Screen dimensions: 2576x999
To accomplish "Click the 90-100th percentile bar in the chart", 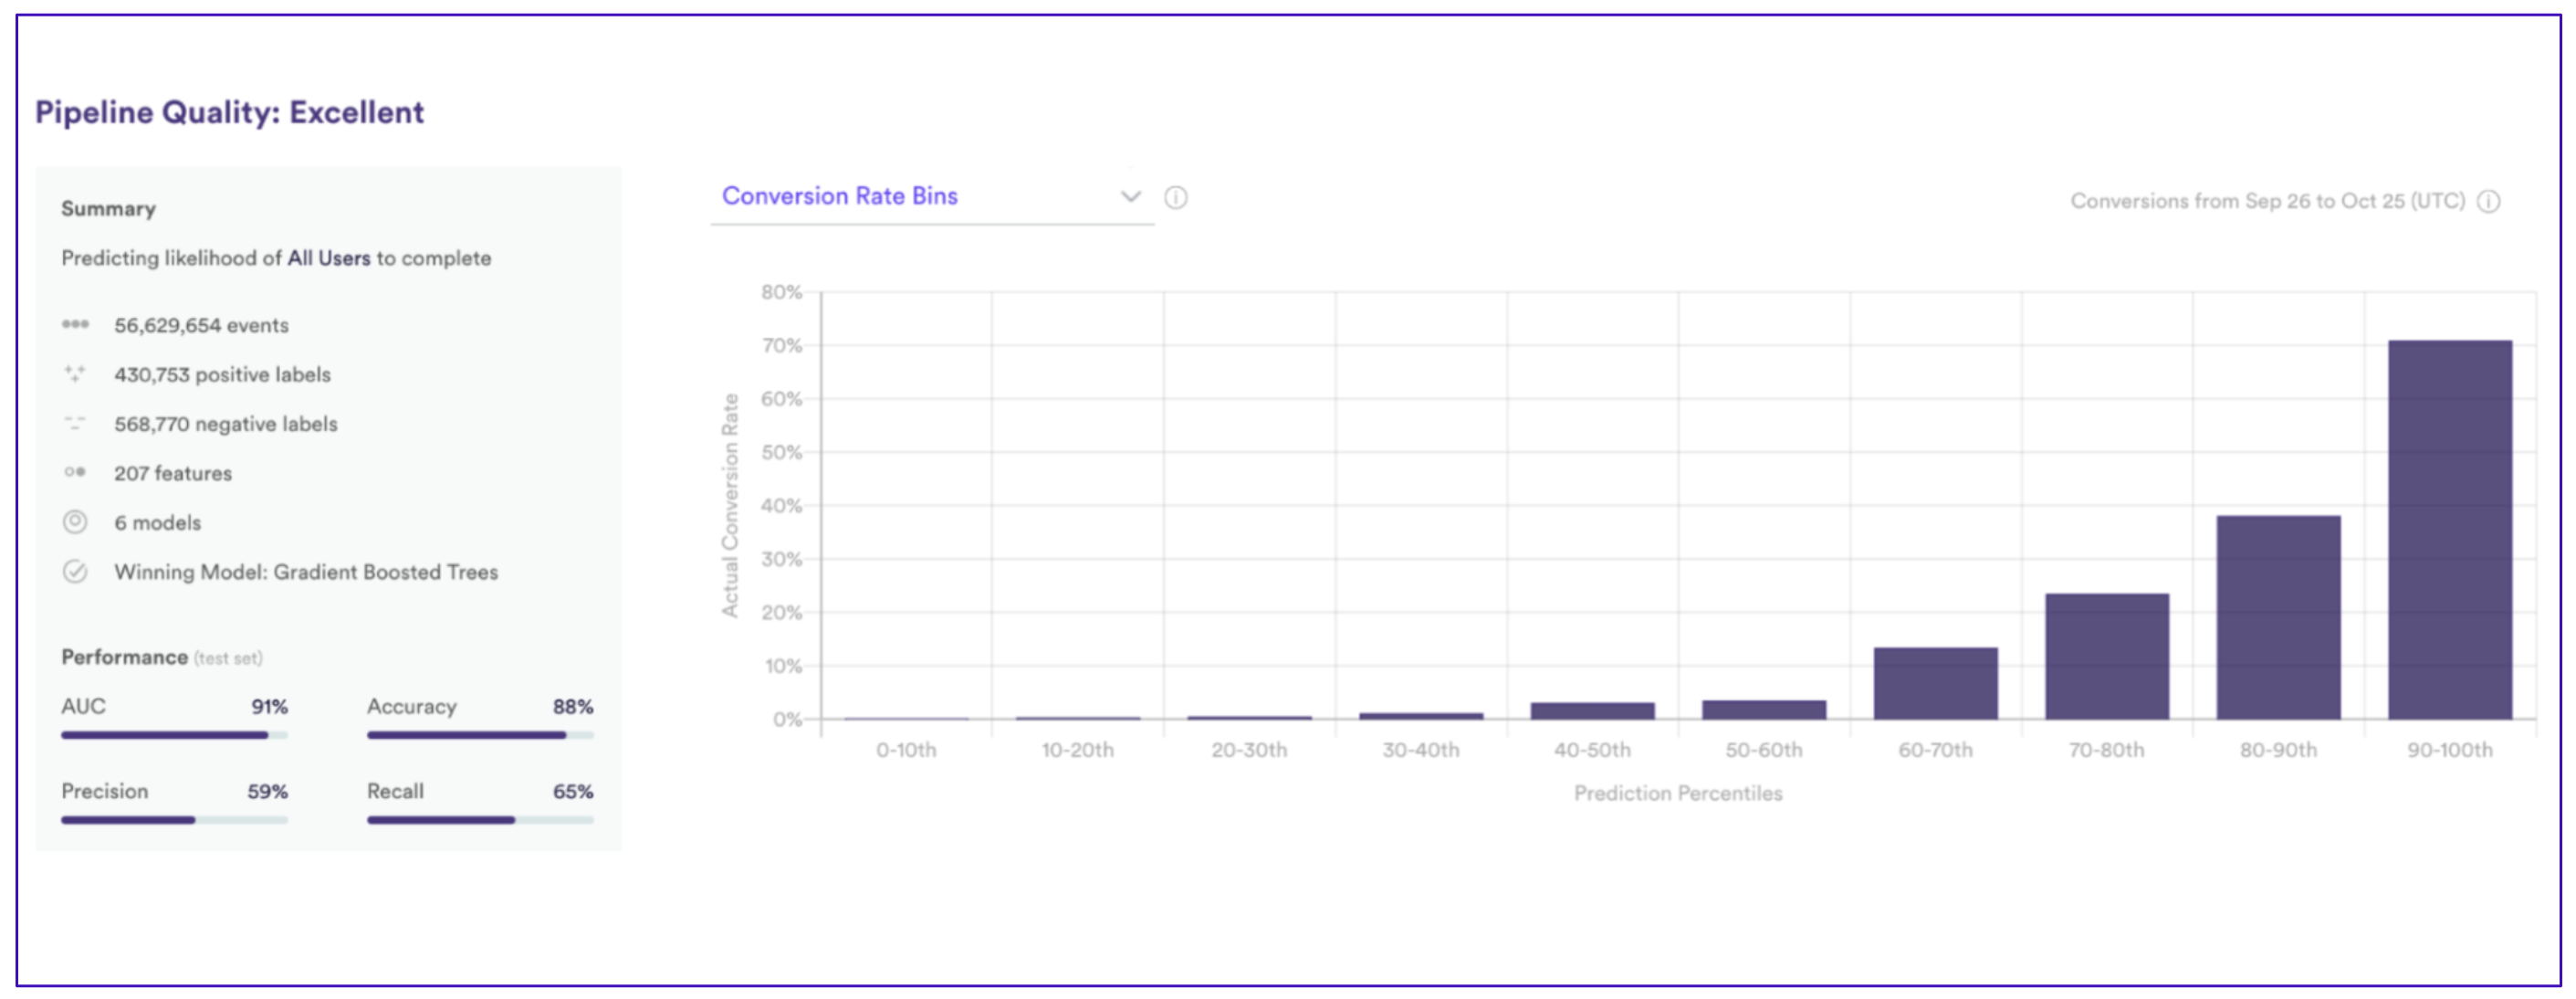I will tap(2450, 530).
